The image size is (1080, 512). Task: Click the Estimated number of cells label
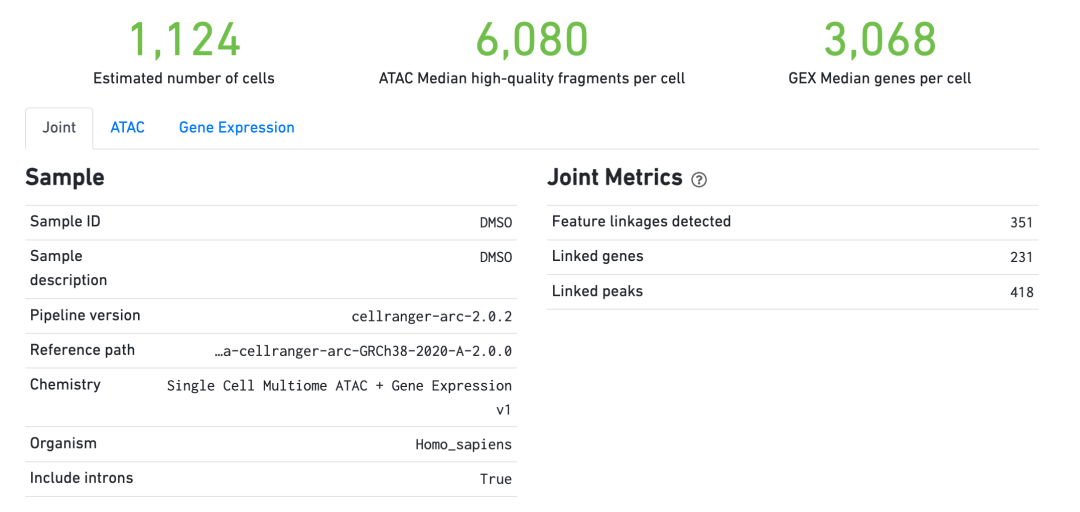pyautogui.click(x=184, y=79)
